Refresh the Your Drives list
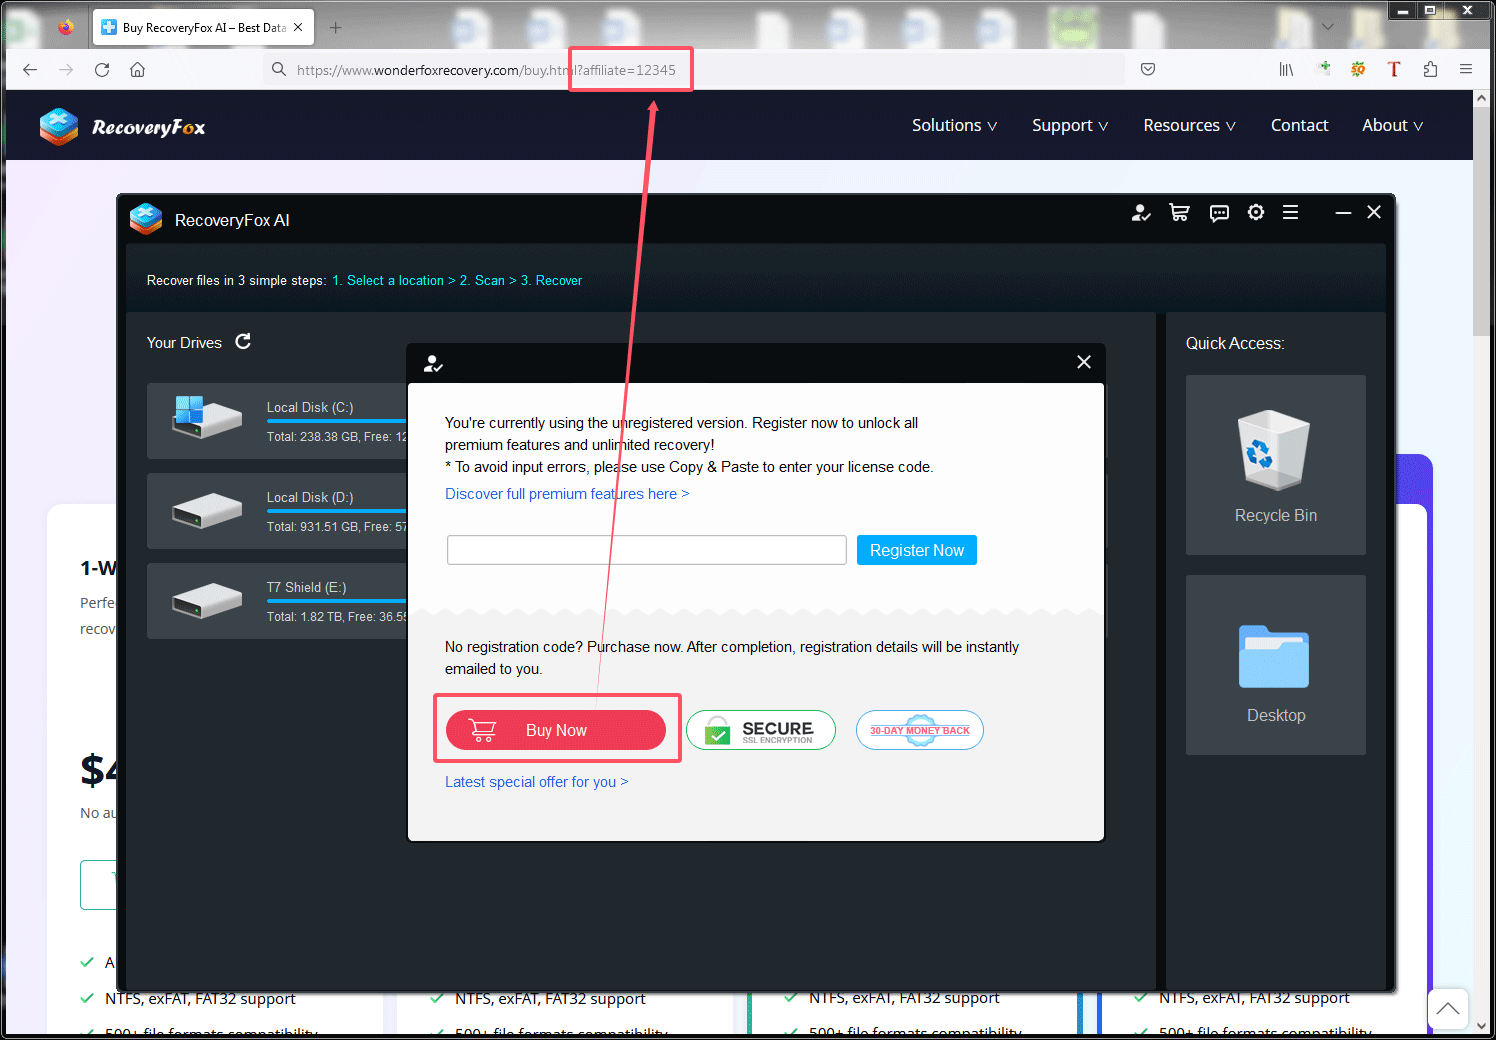The height and width of the screenshot is (1040, 1496). tap(243, 342)
